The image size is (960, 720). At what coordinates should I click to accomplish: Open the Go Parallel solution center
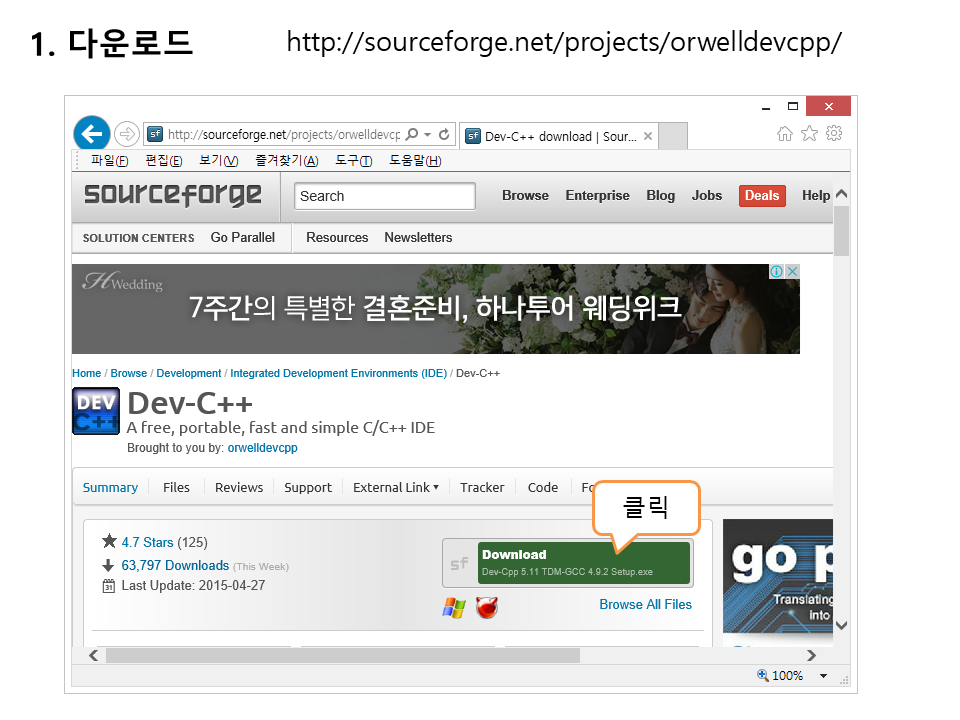coord(242,238)
